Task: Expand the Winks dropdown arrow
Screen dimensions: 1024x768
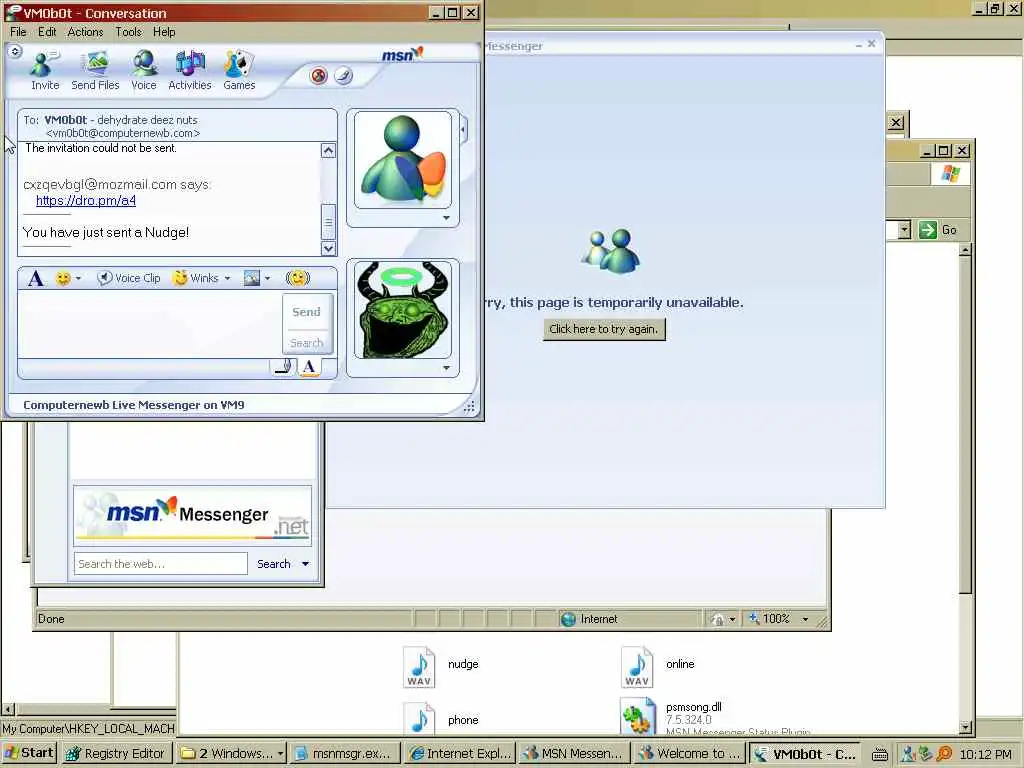Action: point(227,279)
